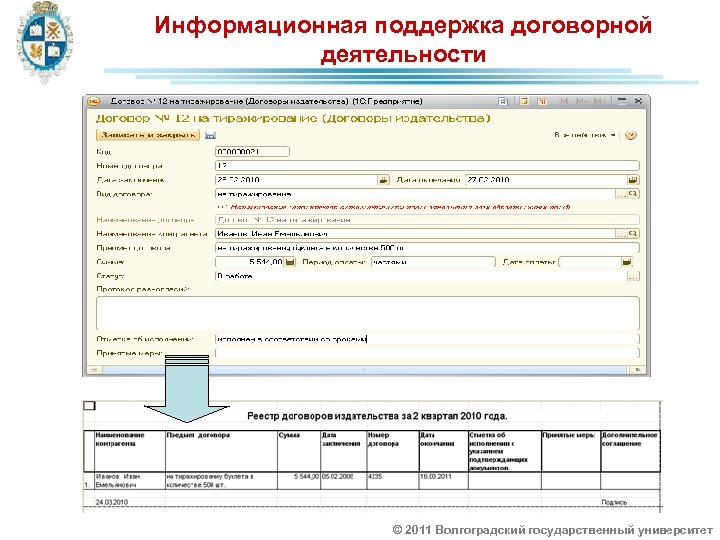Click the calculator icon in title bar
This screenshot has width=720, height=540.
[524, 101]
